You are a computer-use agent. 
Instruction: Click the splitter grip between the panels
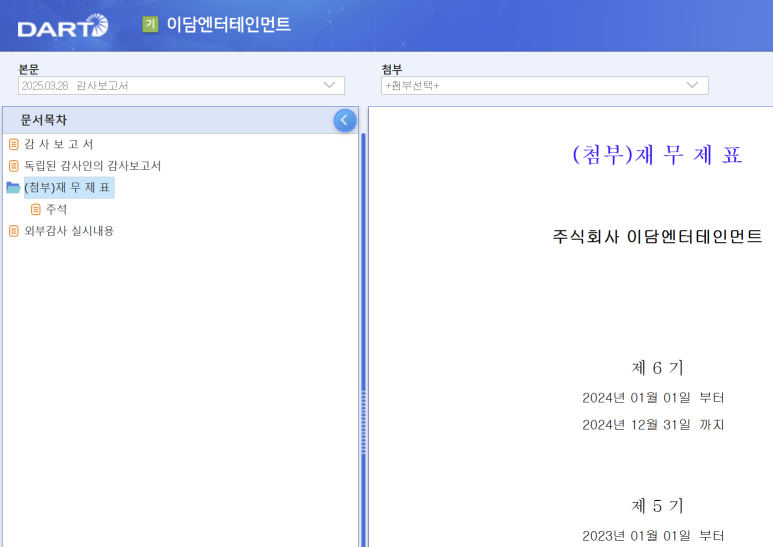pyautogui.click(x=364, y=423)
